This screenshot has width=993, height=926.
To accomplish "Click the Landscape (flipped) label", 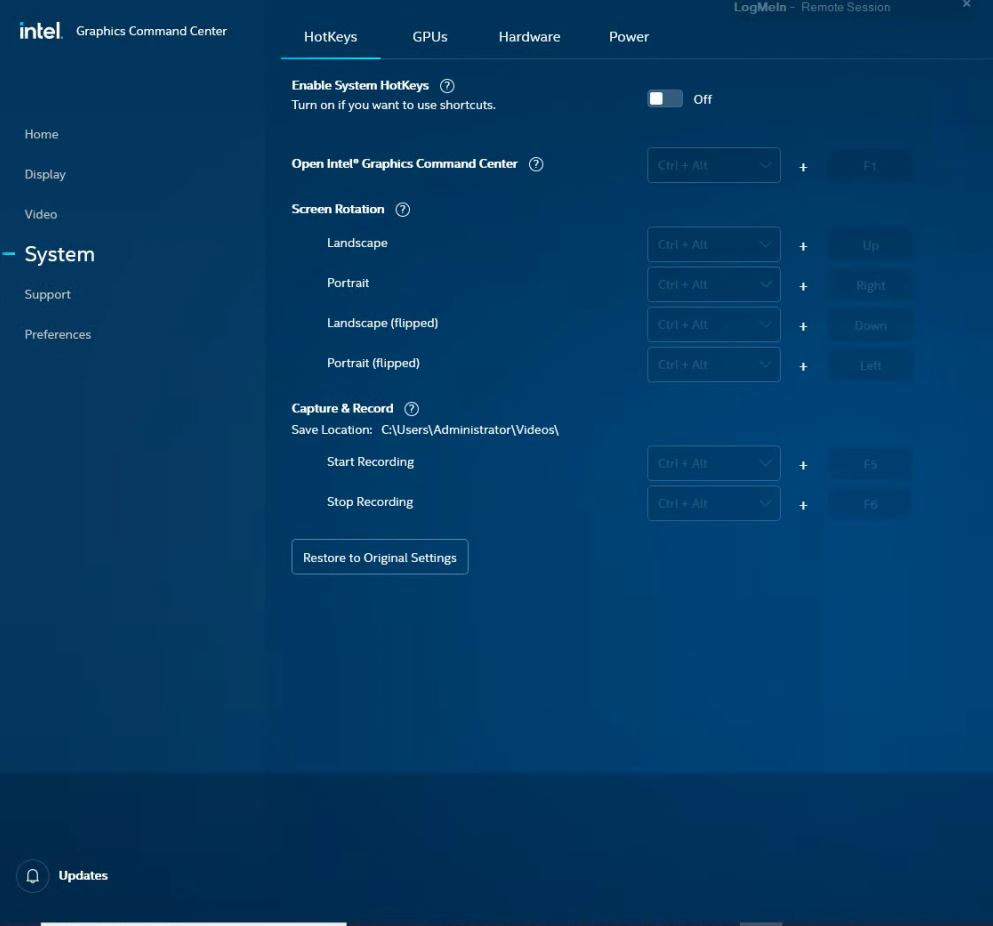I will click(383, 323).
